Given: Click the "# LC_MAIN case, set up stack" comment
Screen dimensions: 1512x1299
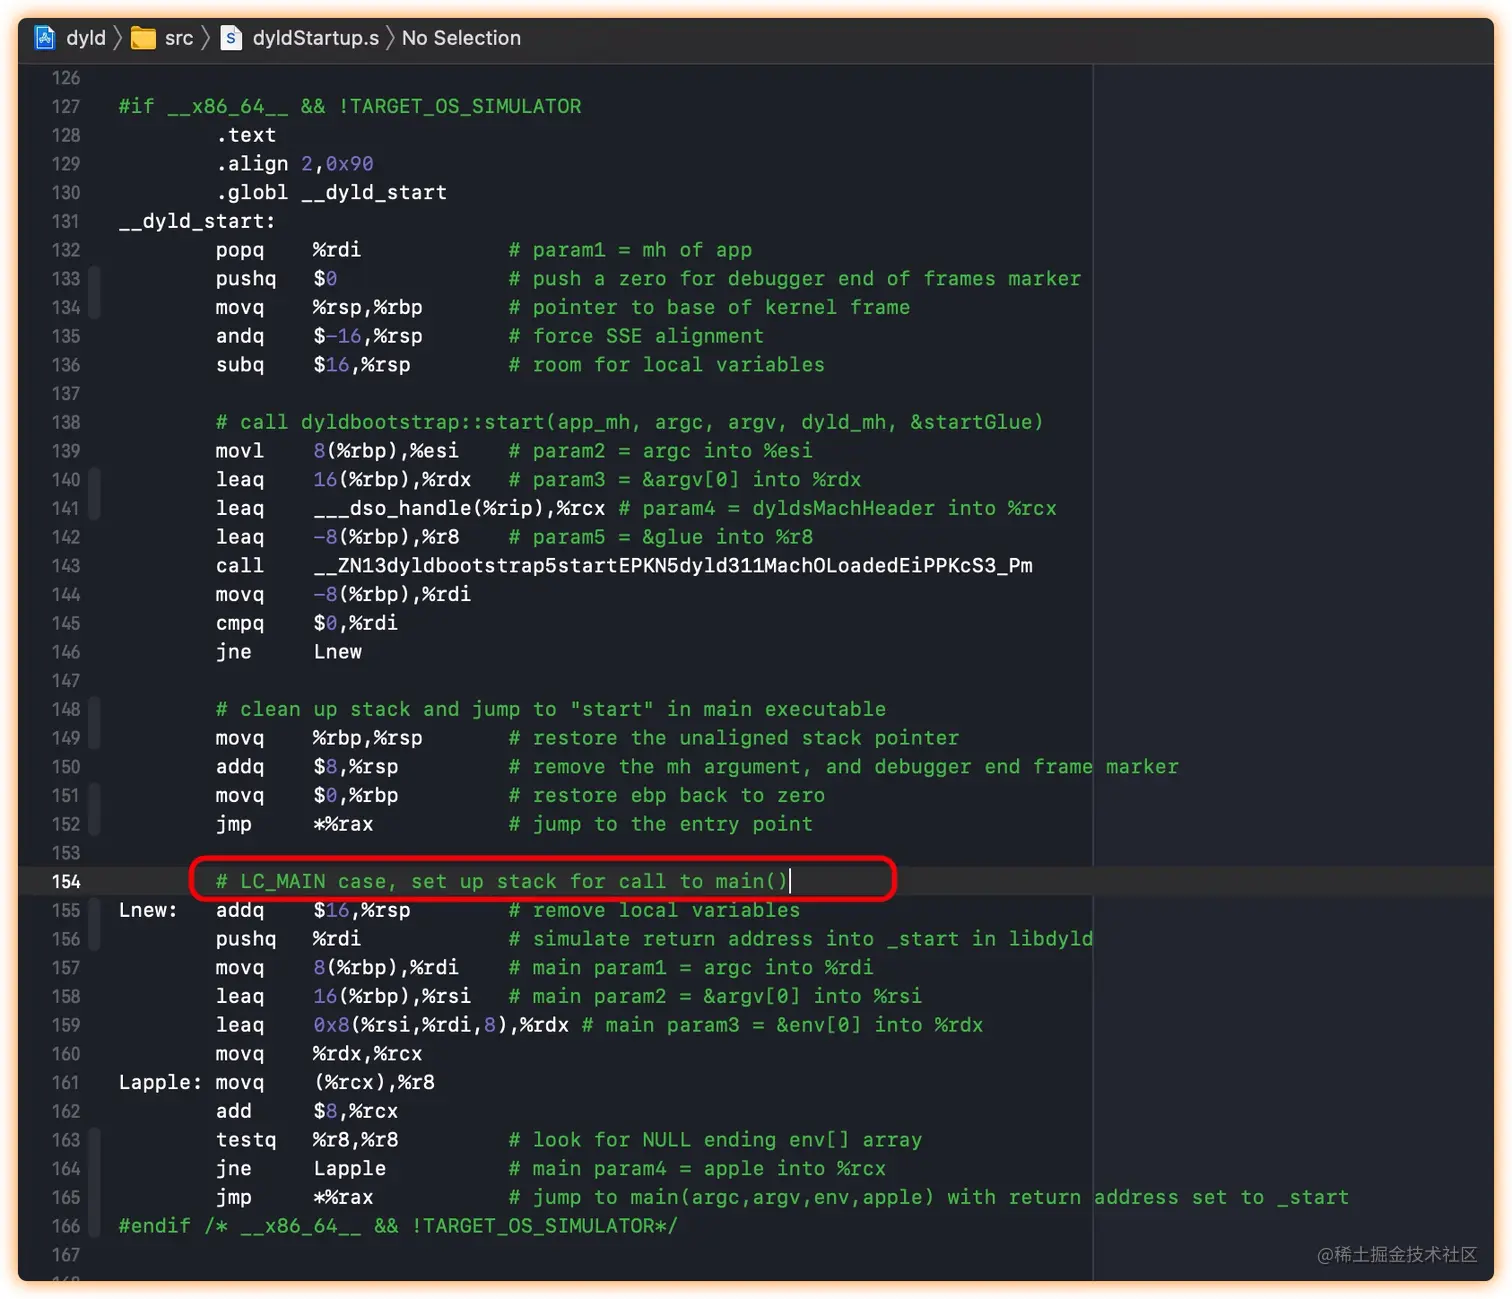Looking at the screenshot, I should (502, 881).
